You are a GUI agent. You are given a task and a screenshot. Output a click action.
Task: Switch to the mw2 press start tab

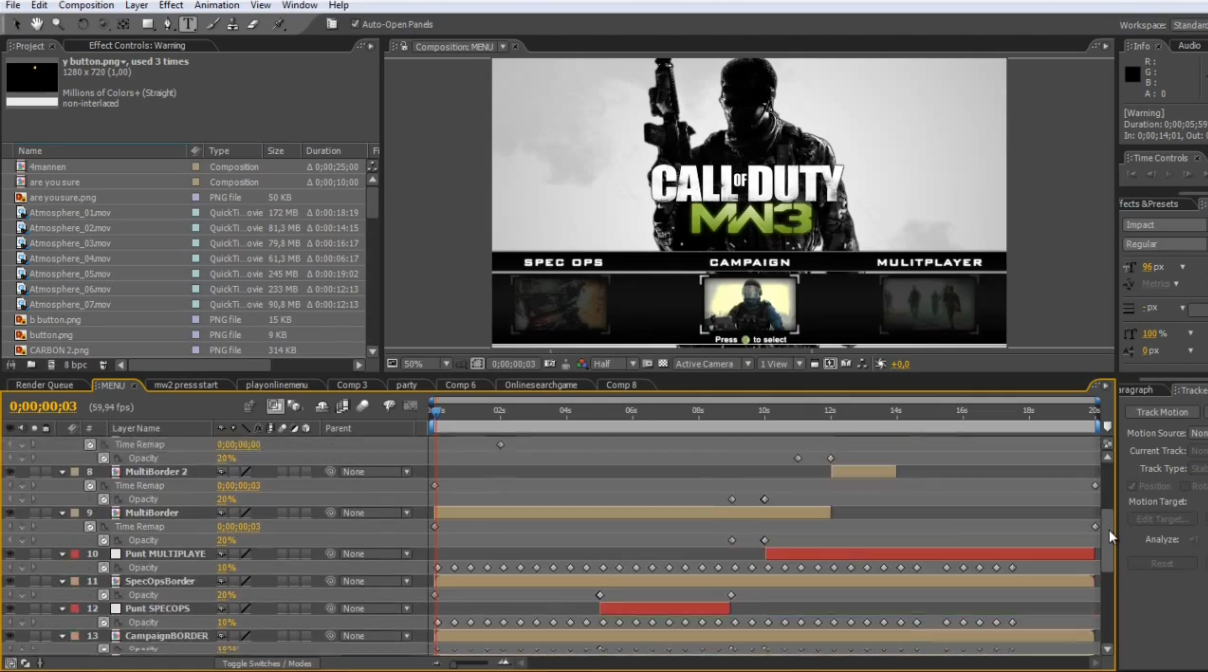click(185, 385)
